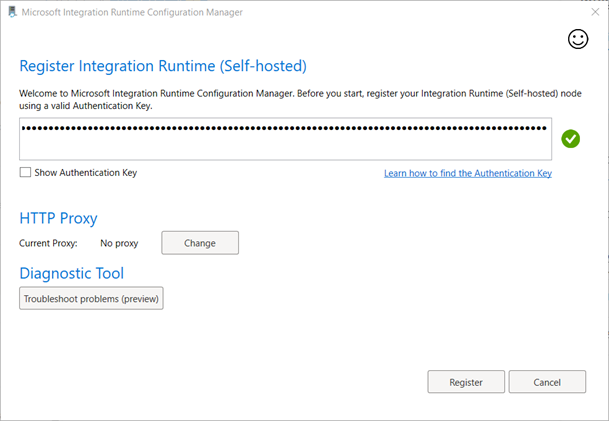Close the Configuration Manager window

pos(595,12)
